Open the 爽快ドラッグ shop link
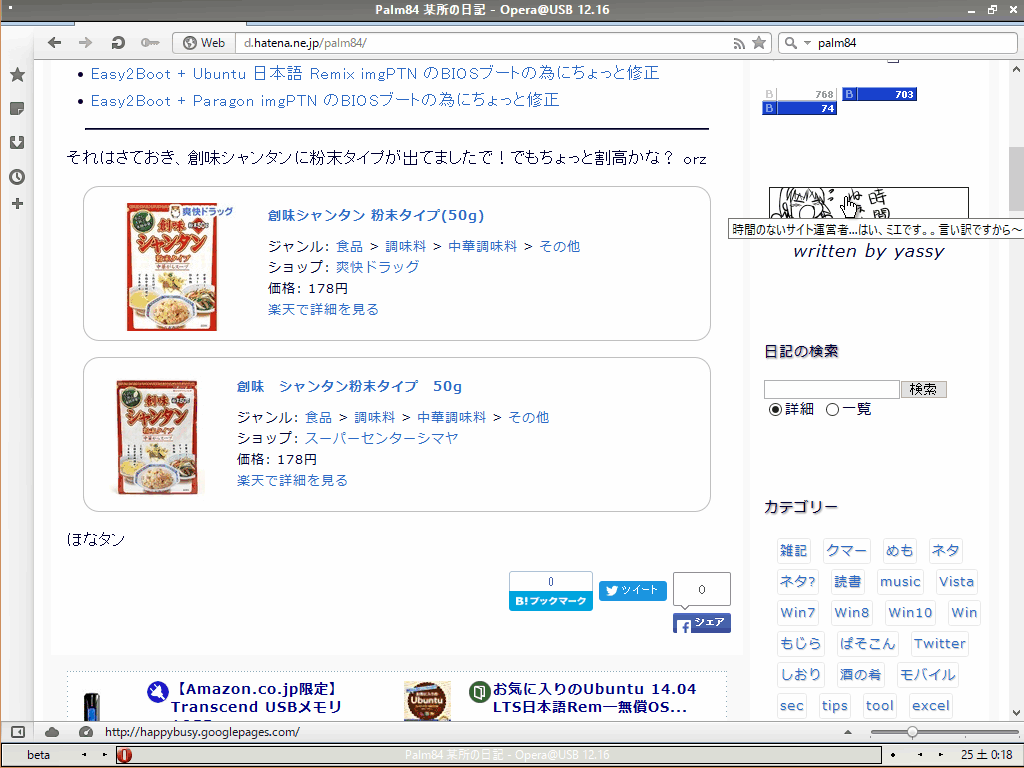 click(x=377, y=266)
